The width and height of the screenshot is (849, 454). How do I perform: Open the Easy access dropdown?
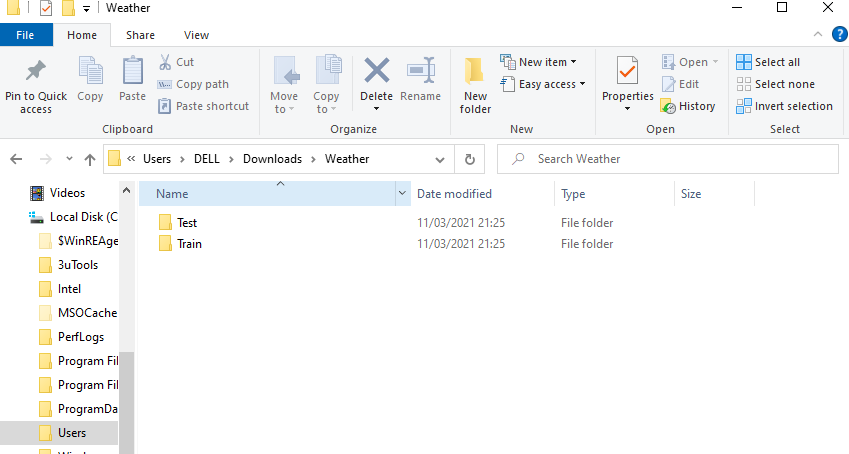[x=544, y=84]
